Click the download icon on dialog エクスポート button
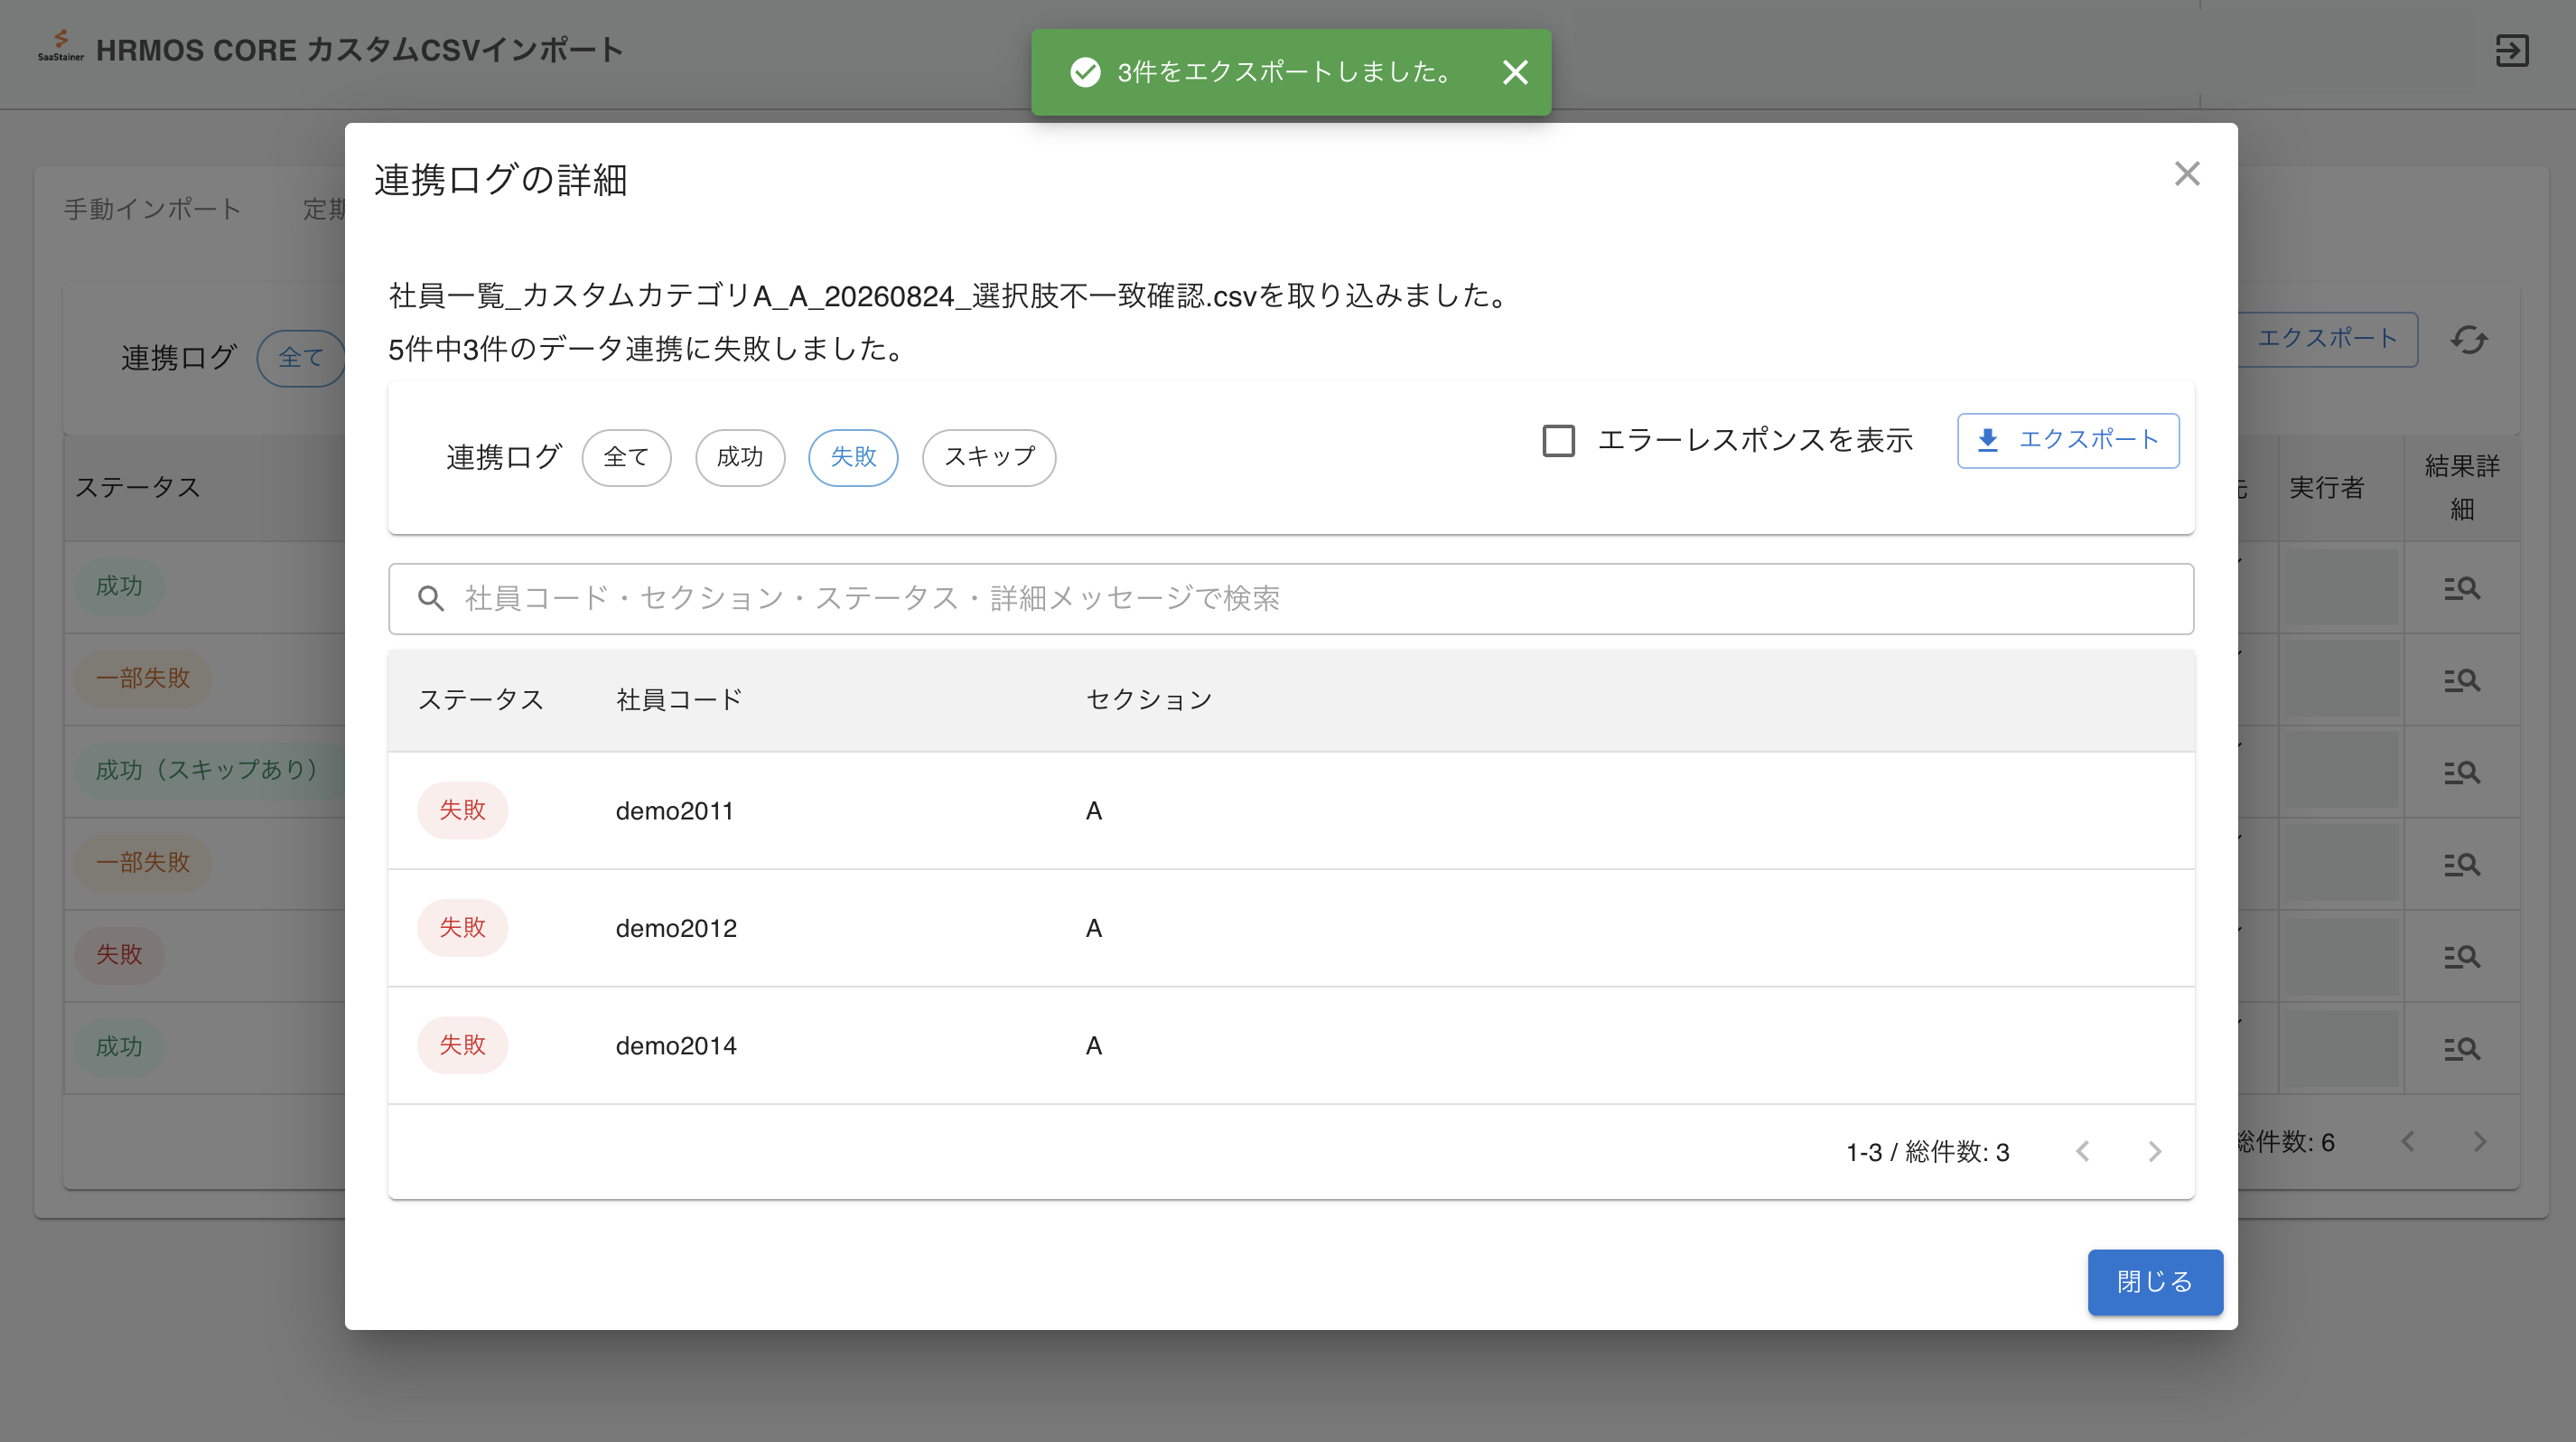The height and width of the screenshot is (1442, 2576). click(x=1988, y=440)
